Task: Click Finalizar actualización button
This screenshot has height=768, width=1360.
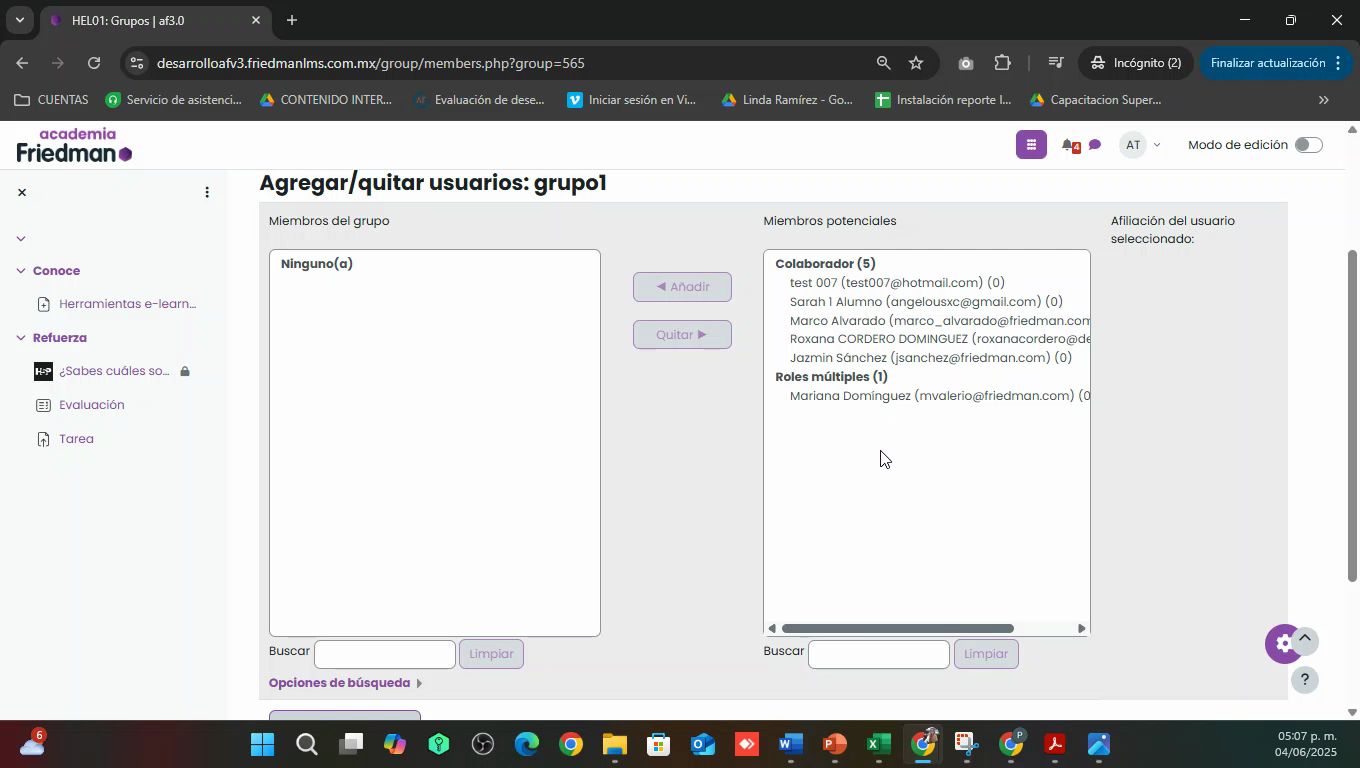Action: 1277,63
